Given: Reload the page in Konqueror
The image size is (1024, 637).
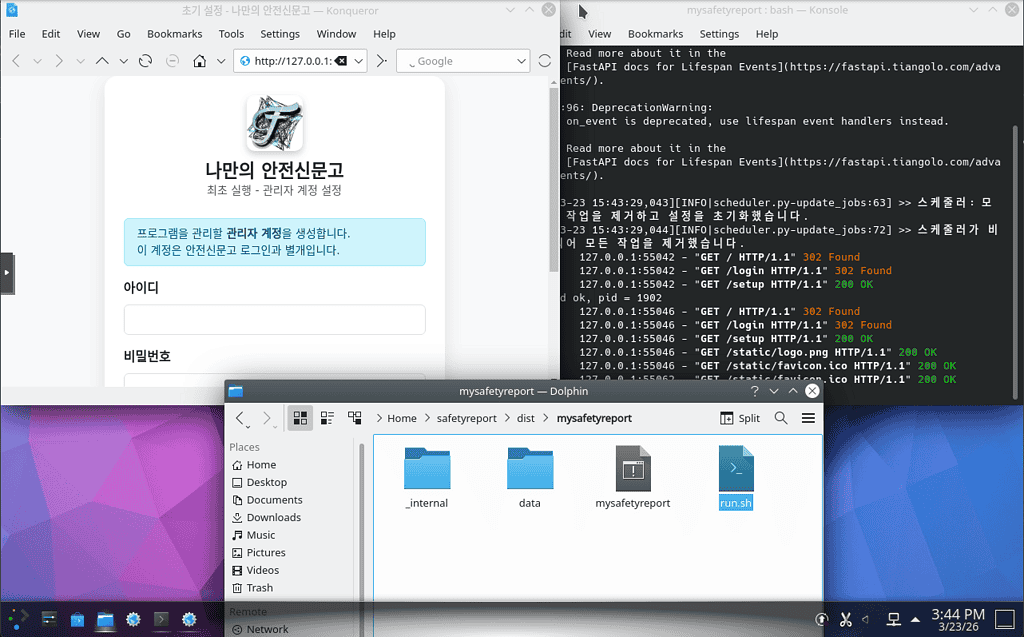Looking at the screenshot, I should [x=146, y=61].
